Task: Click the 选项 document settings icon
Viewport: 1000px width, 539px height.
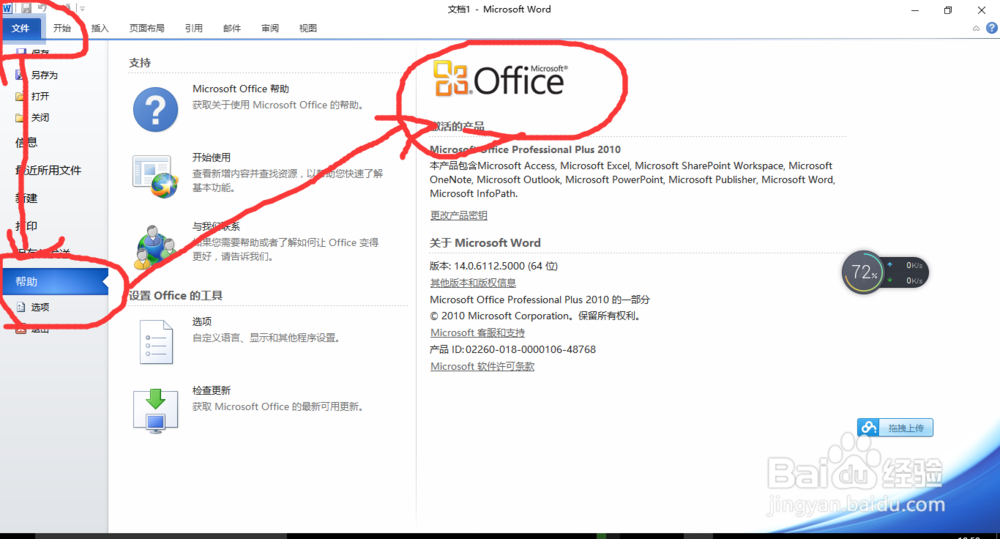Action: (156, 342)
